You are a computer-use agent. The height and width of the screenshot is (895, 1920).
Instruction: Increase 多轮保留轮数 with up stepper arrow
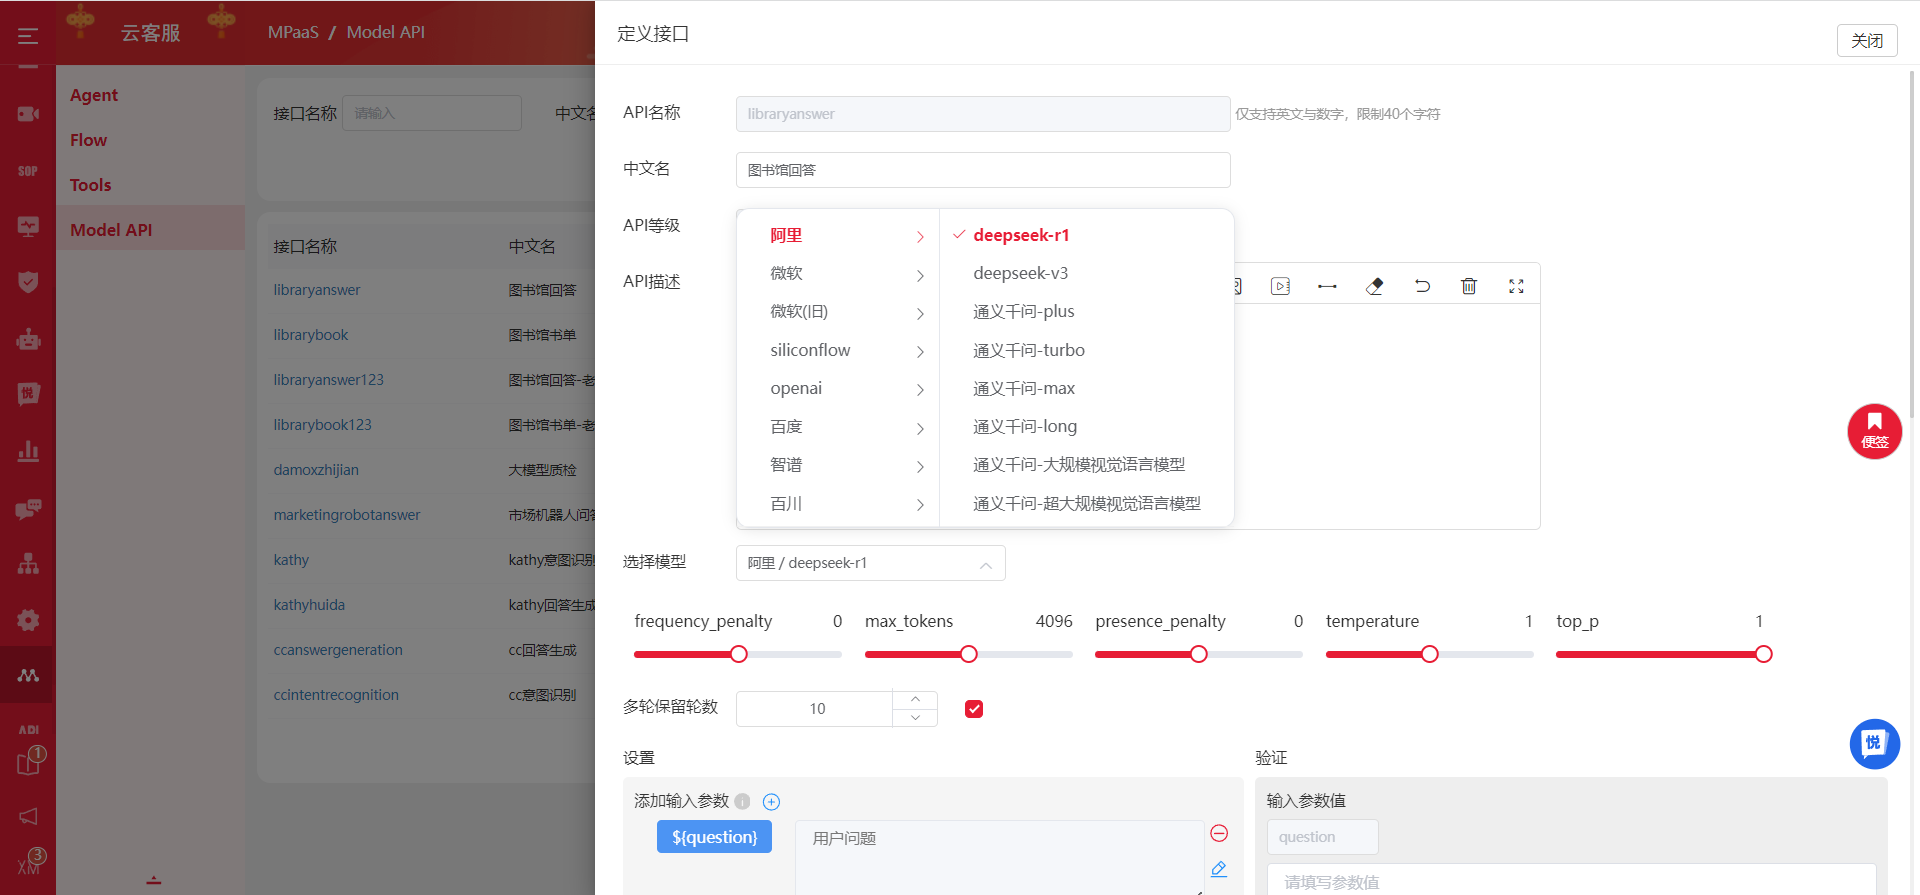[x=915, y=700]
